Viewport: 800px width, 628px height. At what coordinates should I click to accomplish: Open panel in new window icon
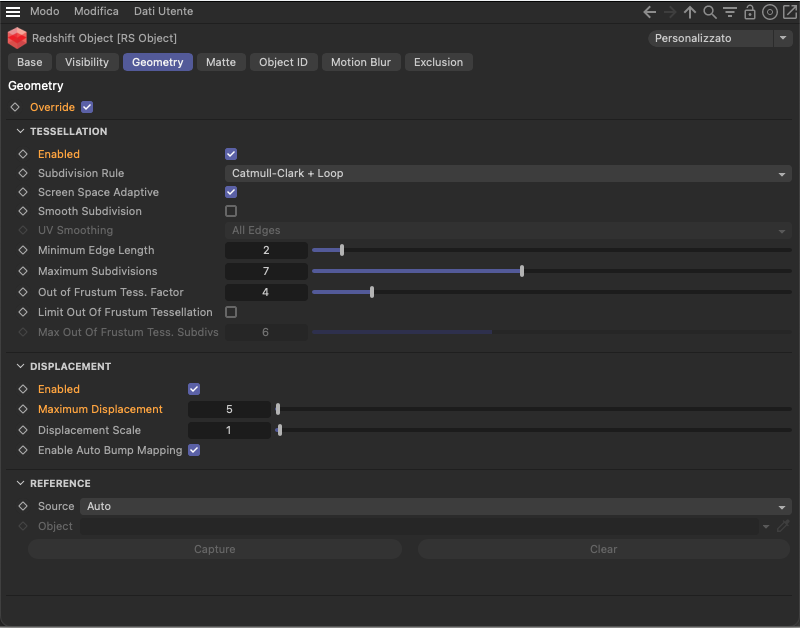pyautogui.click(x=789, y=11)
